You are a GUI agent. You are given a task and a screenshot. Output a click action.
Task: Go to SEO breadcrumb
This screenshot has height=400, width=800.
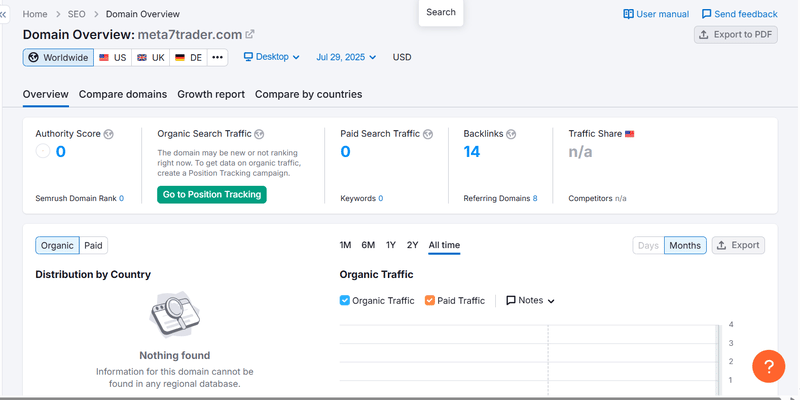tap(77, 14)
